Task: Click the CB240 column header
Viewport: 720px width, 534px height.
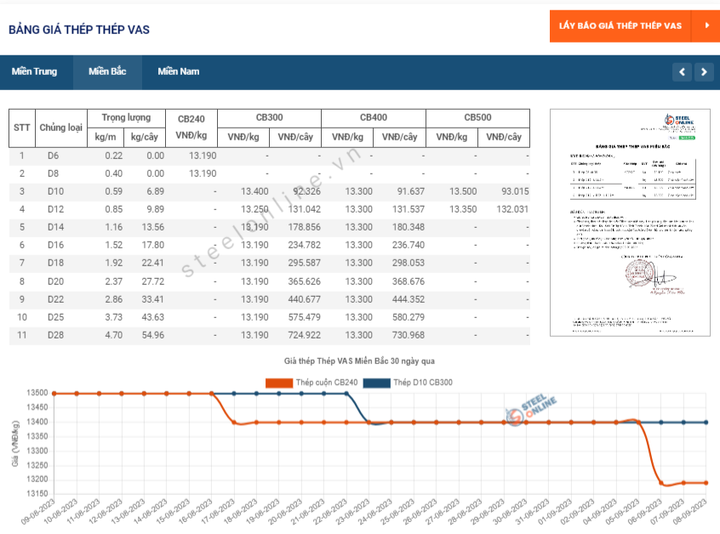Action: [191, 127]
